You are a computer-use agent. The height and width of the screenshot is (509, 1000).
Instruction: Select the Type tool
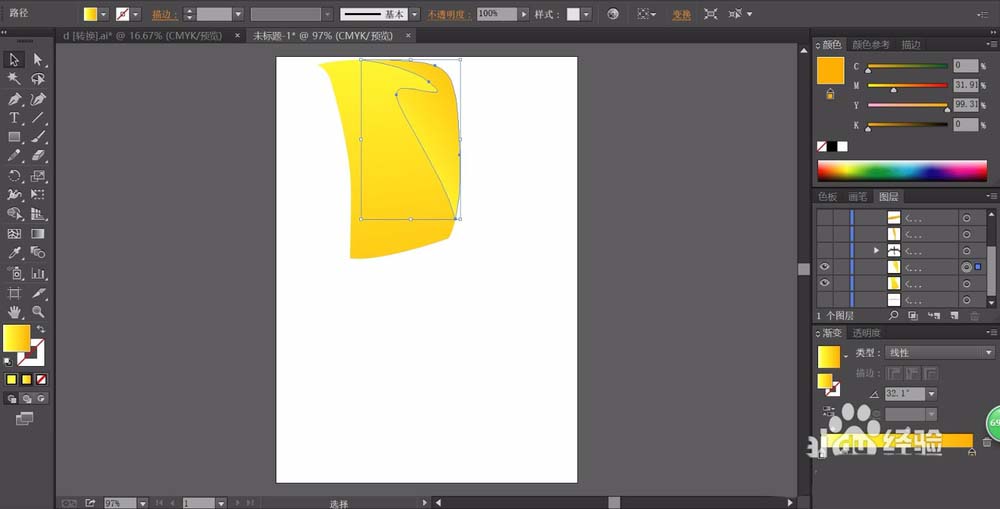pos(14,118)
